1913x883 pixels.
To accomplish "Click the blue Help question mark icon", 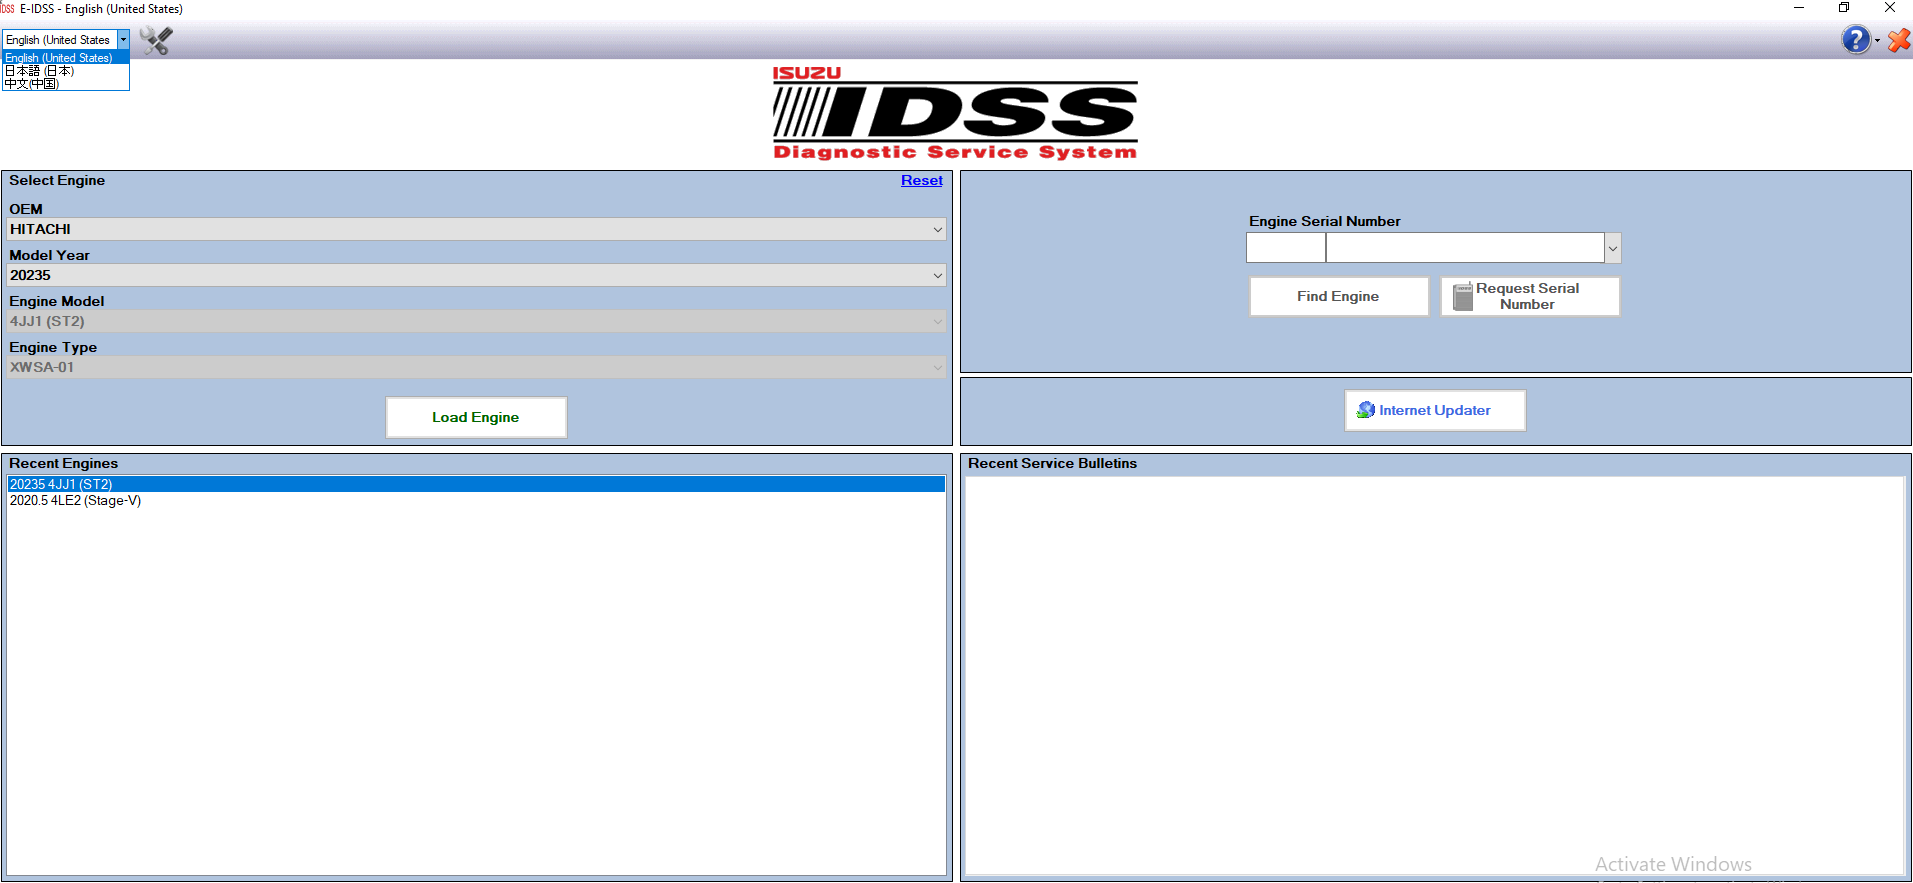I will 1855,40.
